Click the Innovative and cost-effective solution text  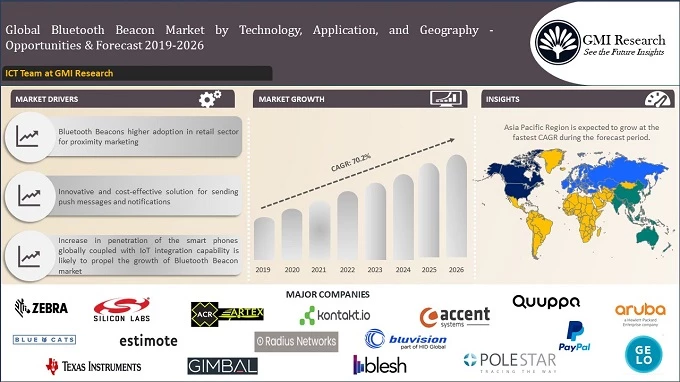[148, 196]
